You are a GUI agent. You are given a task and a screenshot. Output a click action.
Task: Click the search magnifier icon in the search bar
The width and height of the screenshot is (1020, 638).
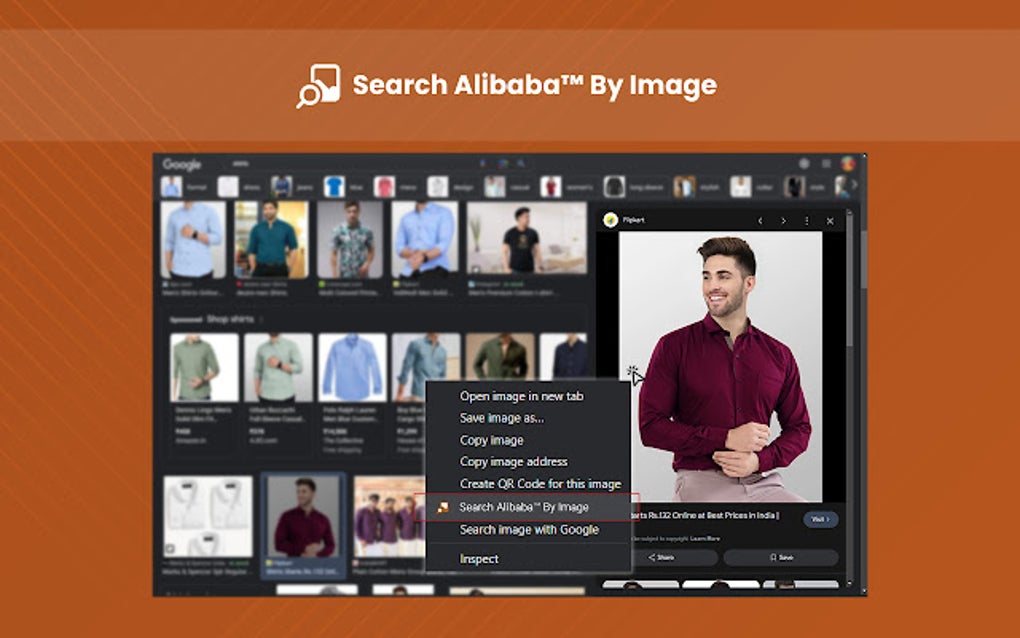pyautogui.click(x=519, y=162)
